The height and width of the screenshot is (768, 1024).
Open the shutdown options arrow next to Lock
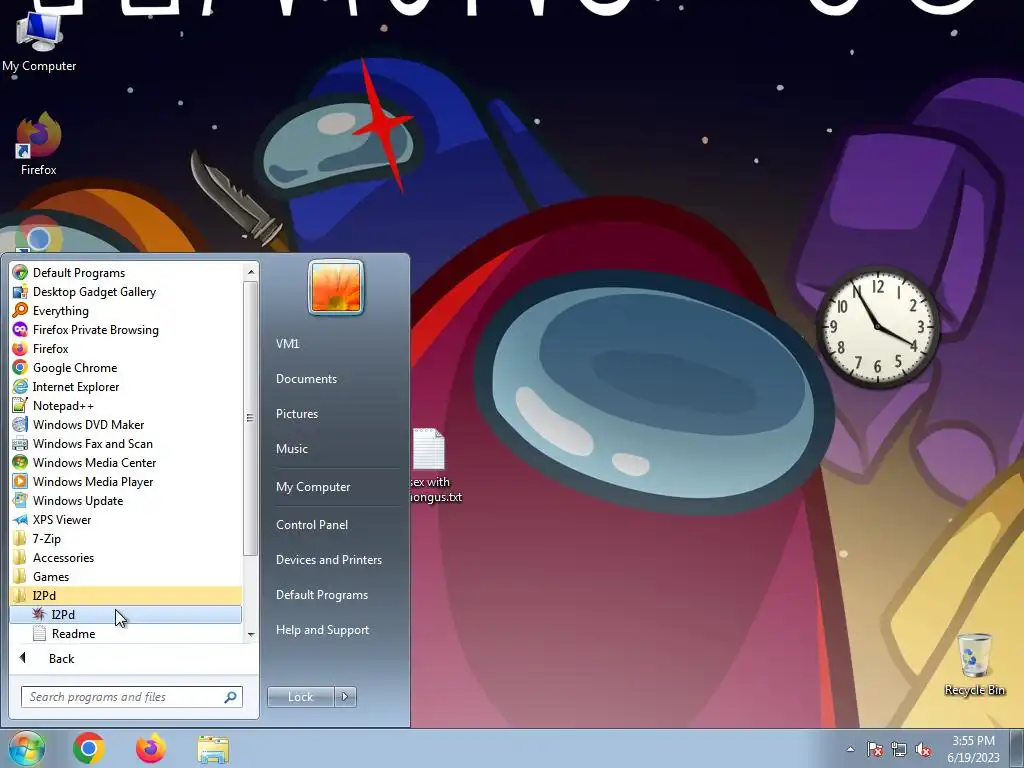(345, 697)
